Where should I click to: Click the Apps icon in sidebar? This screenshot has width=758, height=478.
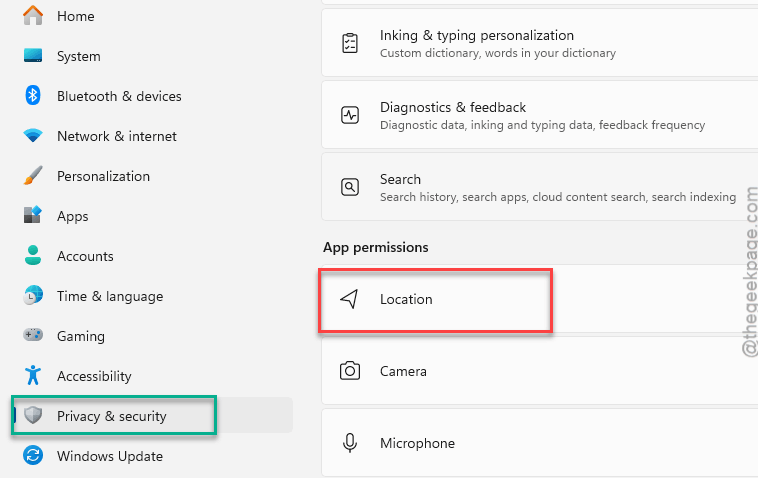(x=33, y=215)
